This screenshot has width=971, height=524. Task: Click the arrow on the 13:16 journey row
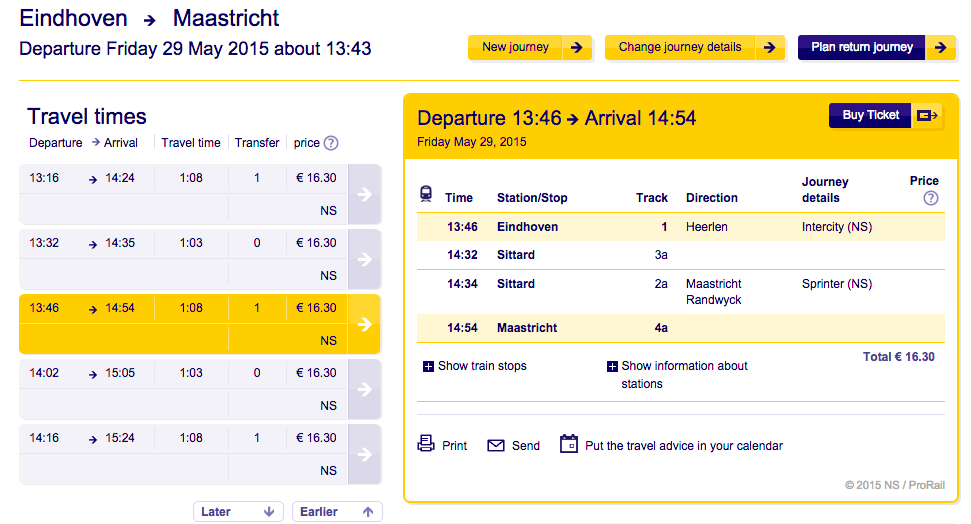tap(364, 194)
